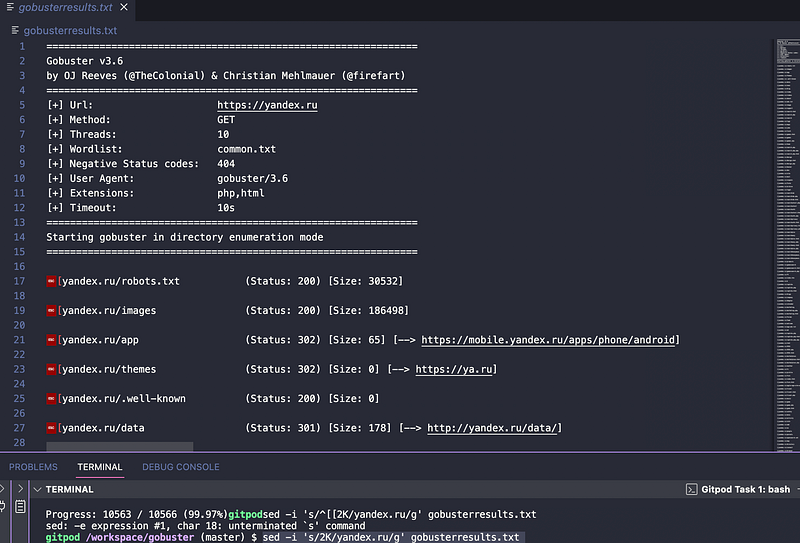800x543 pixels.
Task: Click the minimap preview of the file
Action: (787, 245)
